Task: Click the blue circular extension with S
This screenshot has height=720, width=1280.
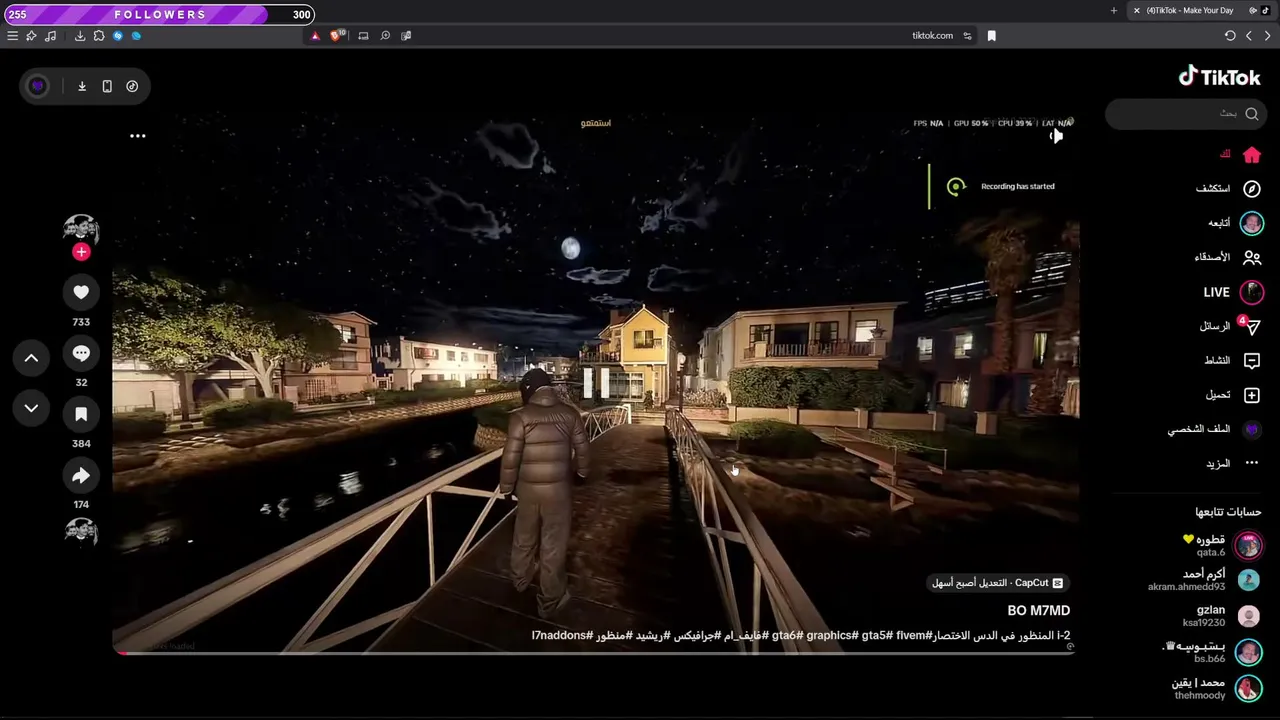Action: pos(118,36)
